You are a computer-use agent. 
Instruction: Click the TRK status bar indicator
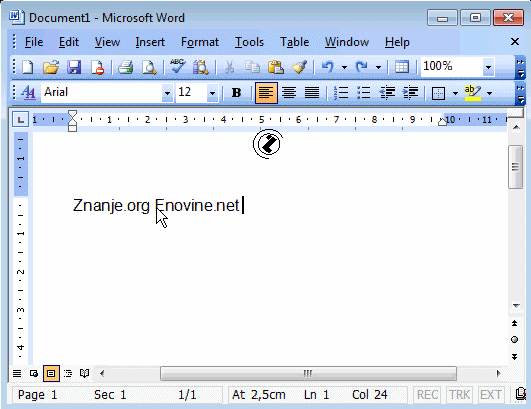[x=460, y=395]
